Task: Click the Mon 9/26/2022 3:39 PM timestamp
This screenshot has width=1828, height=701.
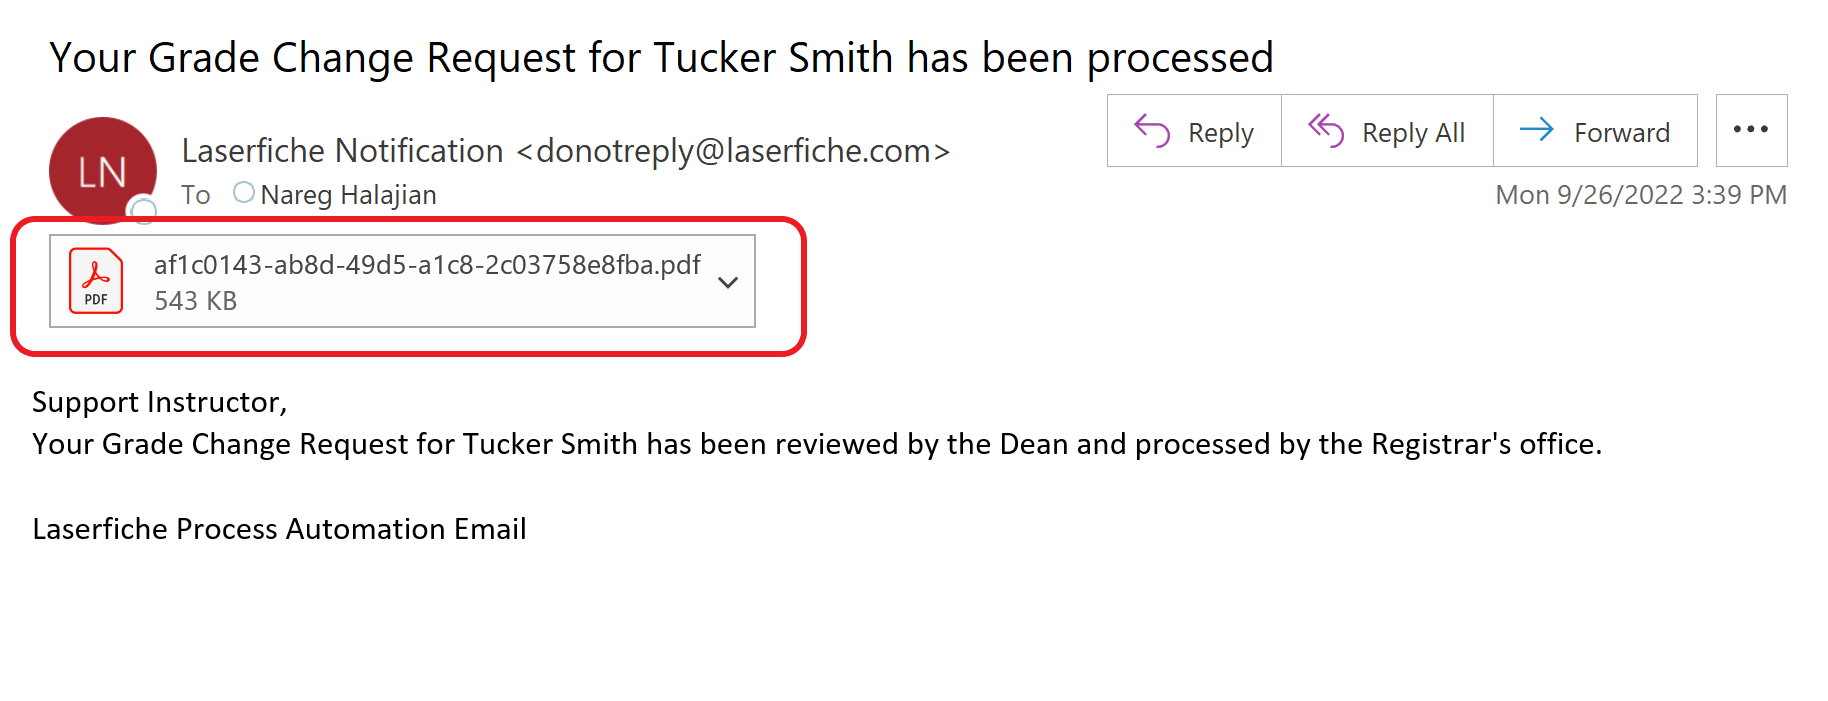Action: click(1640, 195)
